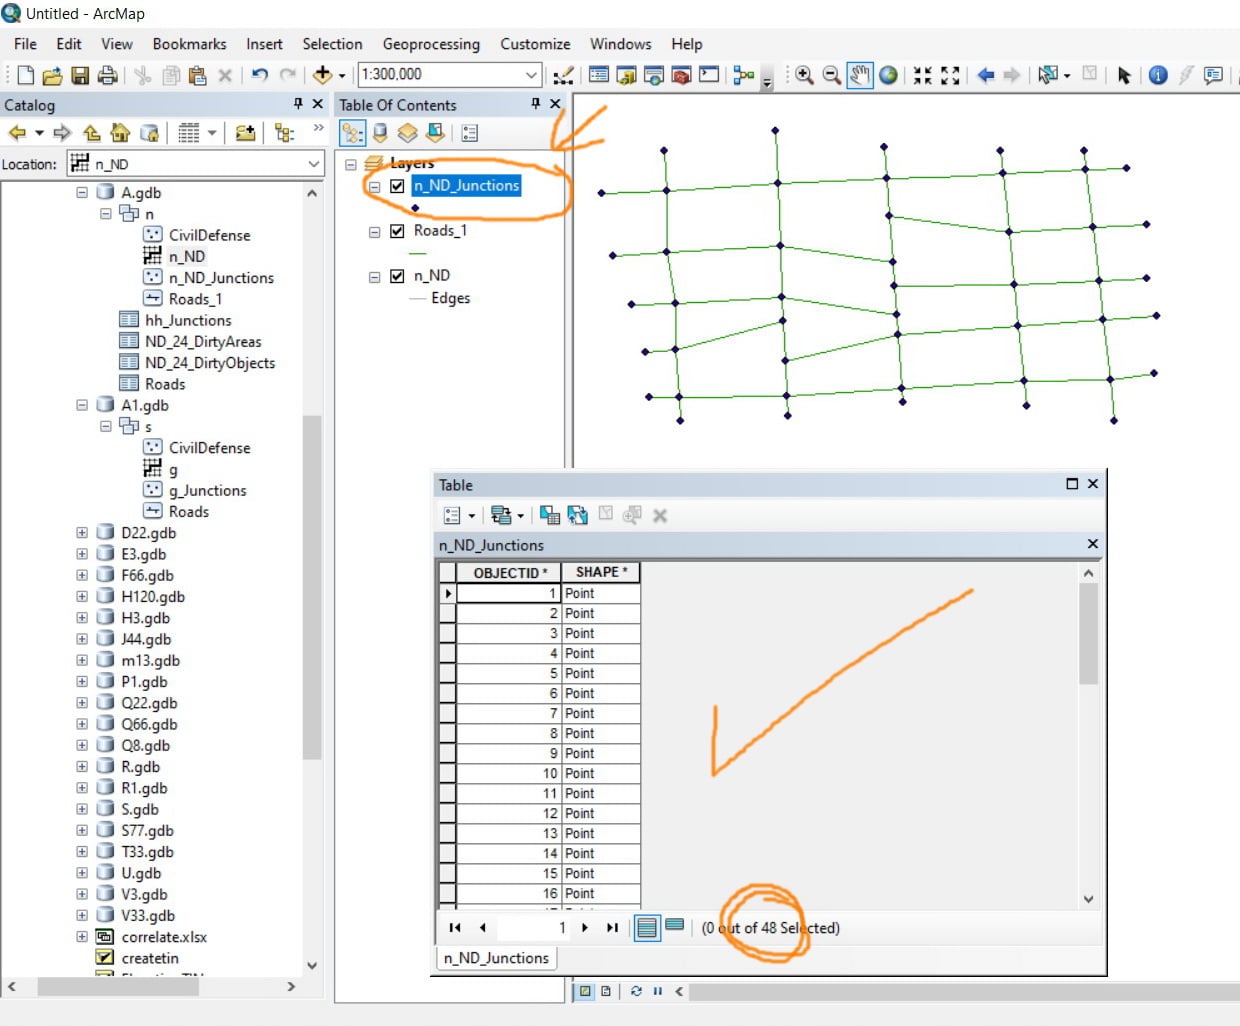Open the Geoprocessing menu
The height and width of the screenshot is (1026, 1240).
pos(431,44)
